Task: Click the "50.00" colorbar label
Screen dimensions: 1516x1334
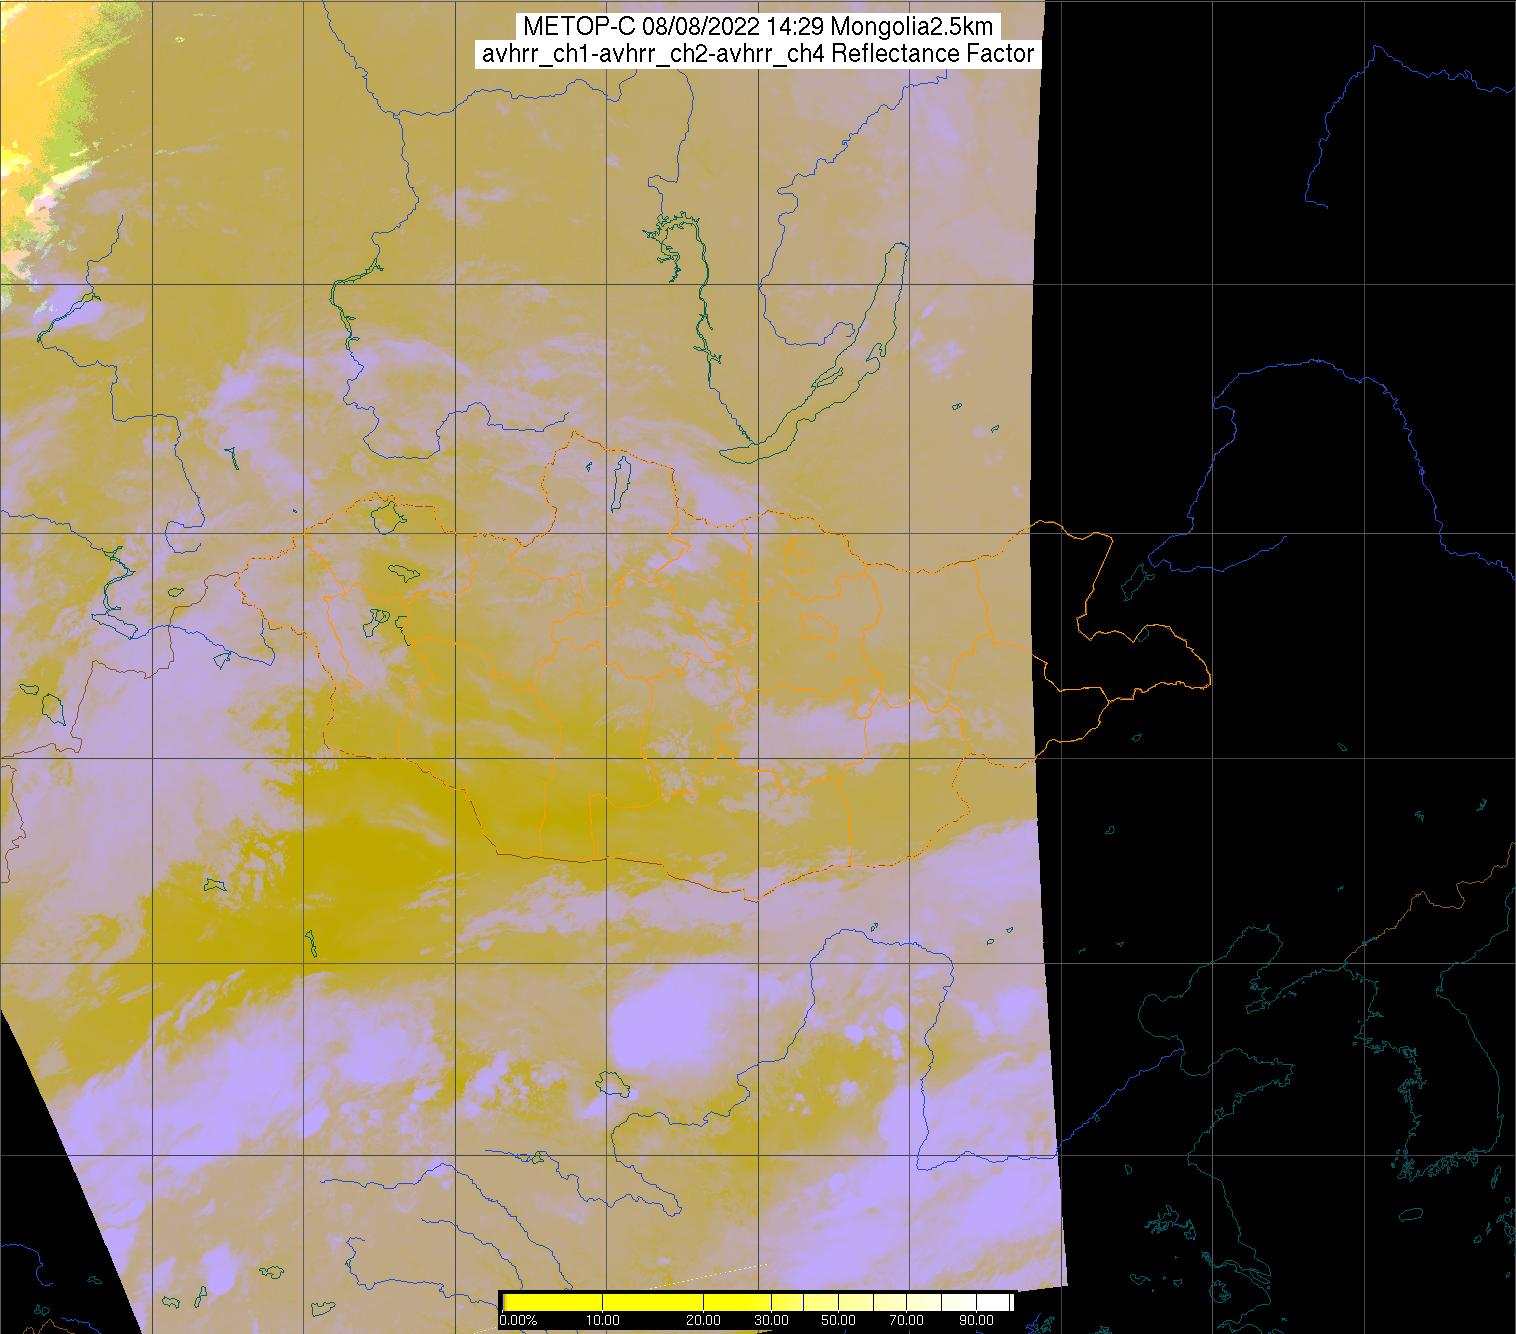Action: coord(838,1320)
